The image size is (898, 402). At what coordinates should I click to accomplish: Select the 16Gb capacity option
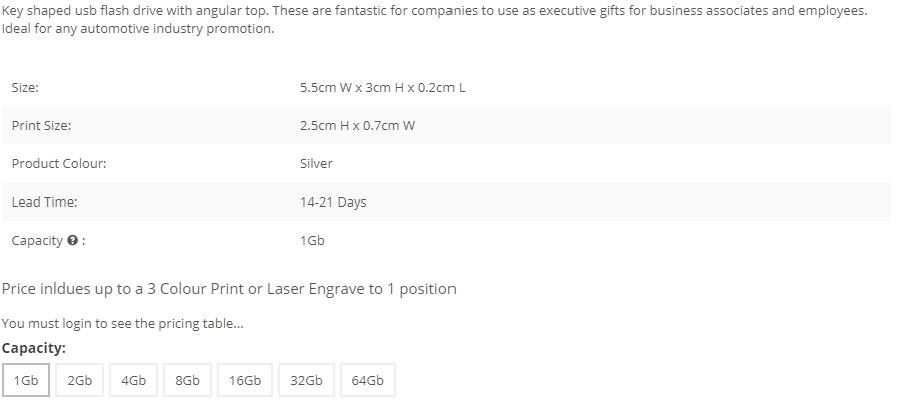245,380
